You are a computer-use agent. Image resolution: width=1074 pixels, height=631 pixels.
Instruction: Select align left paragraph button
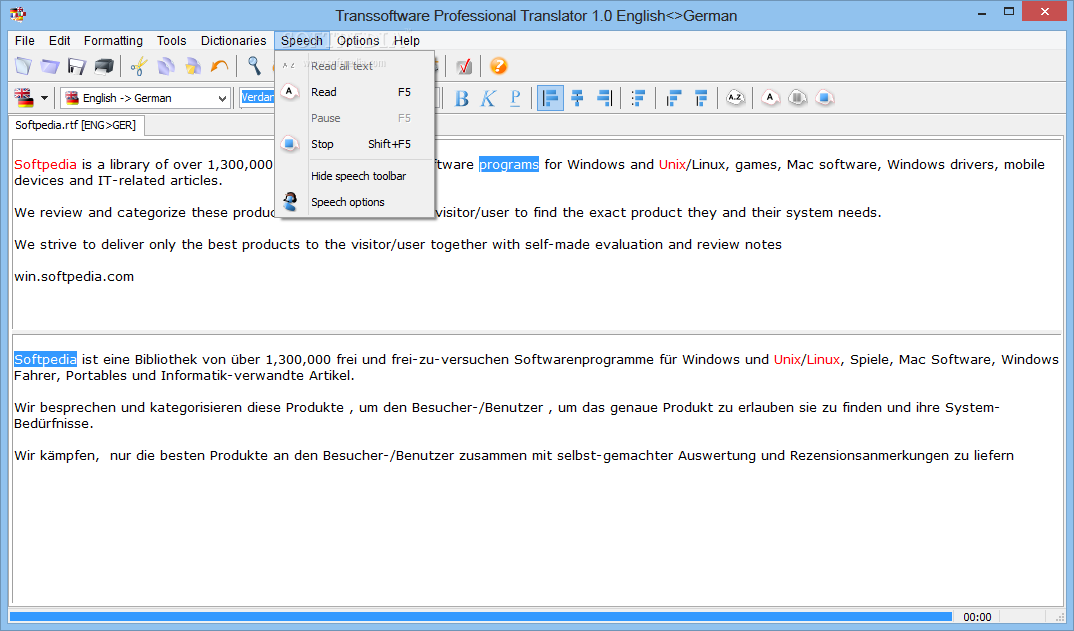[x=550, y=98]
